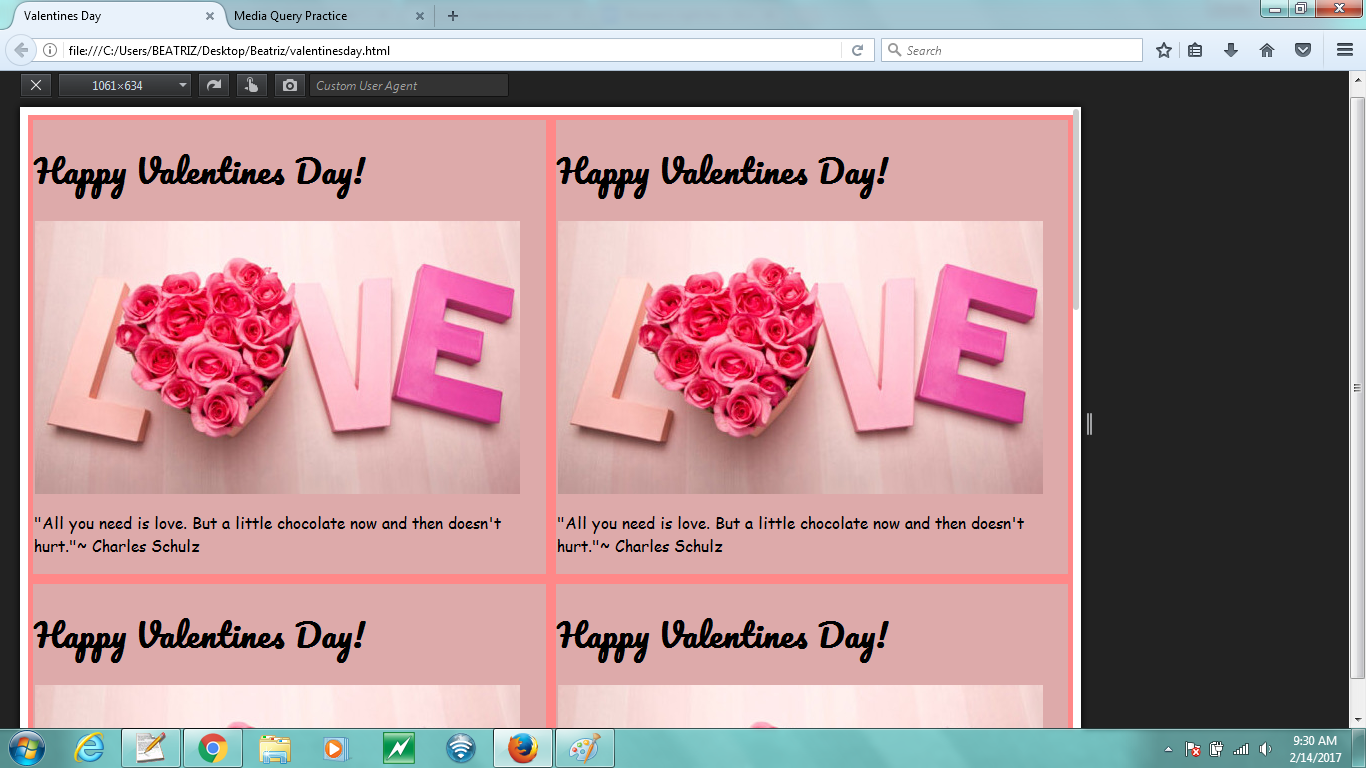The width and height of the screenshot is (1366, 768).
Task: Click the Charles Schulz quote in the left card
Action: point(268,535)
